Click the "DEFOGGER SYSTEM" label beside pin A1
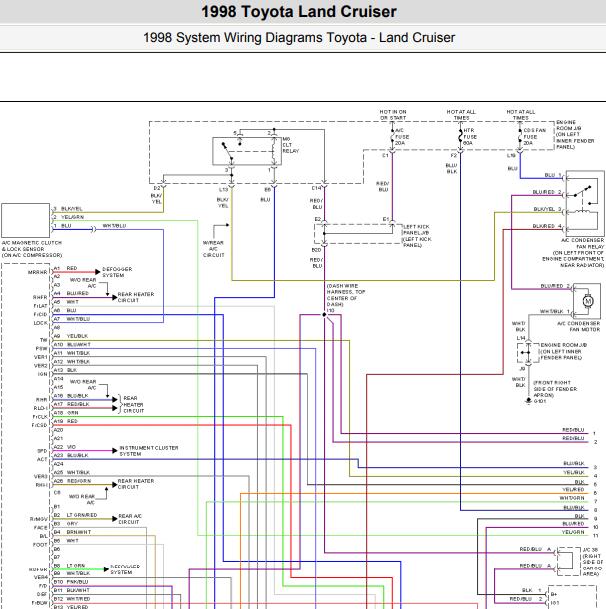 [x=117, y=272]
